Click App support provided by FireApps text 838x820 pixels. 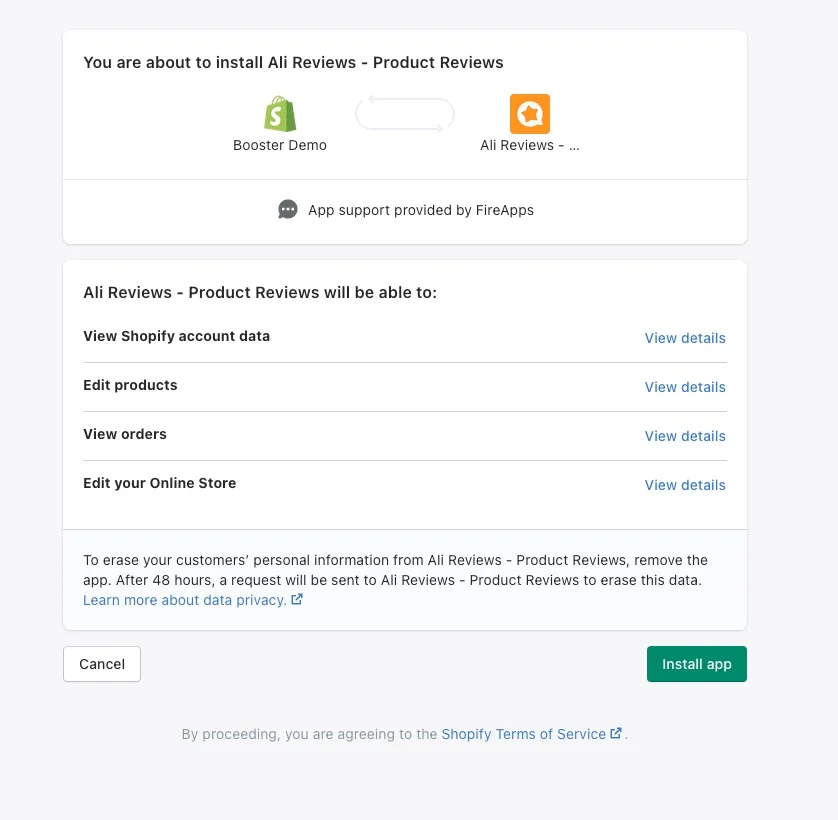(x=421, y=210)
